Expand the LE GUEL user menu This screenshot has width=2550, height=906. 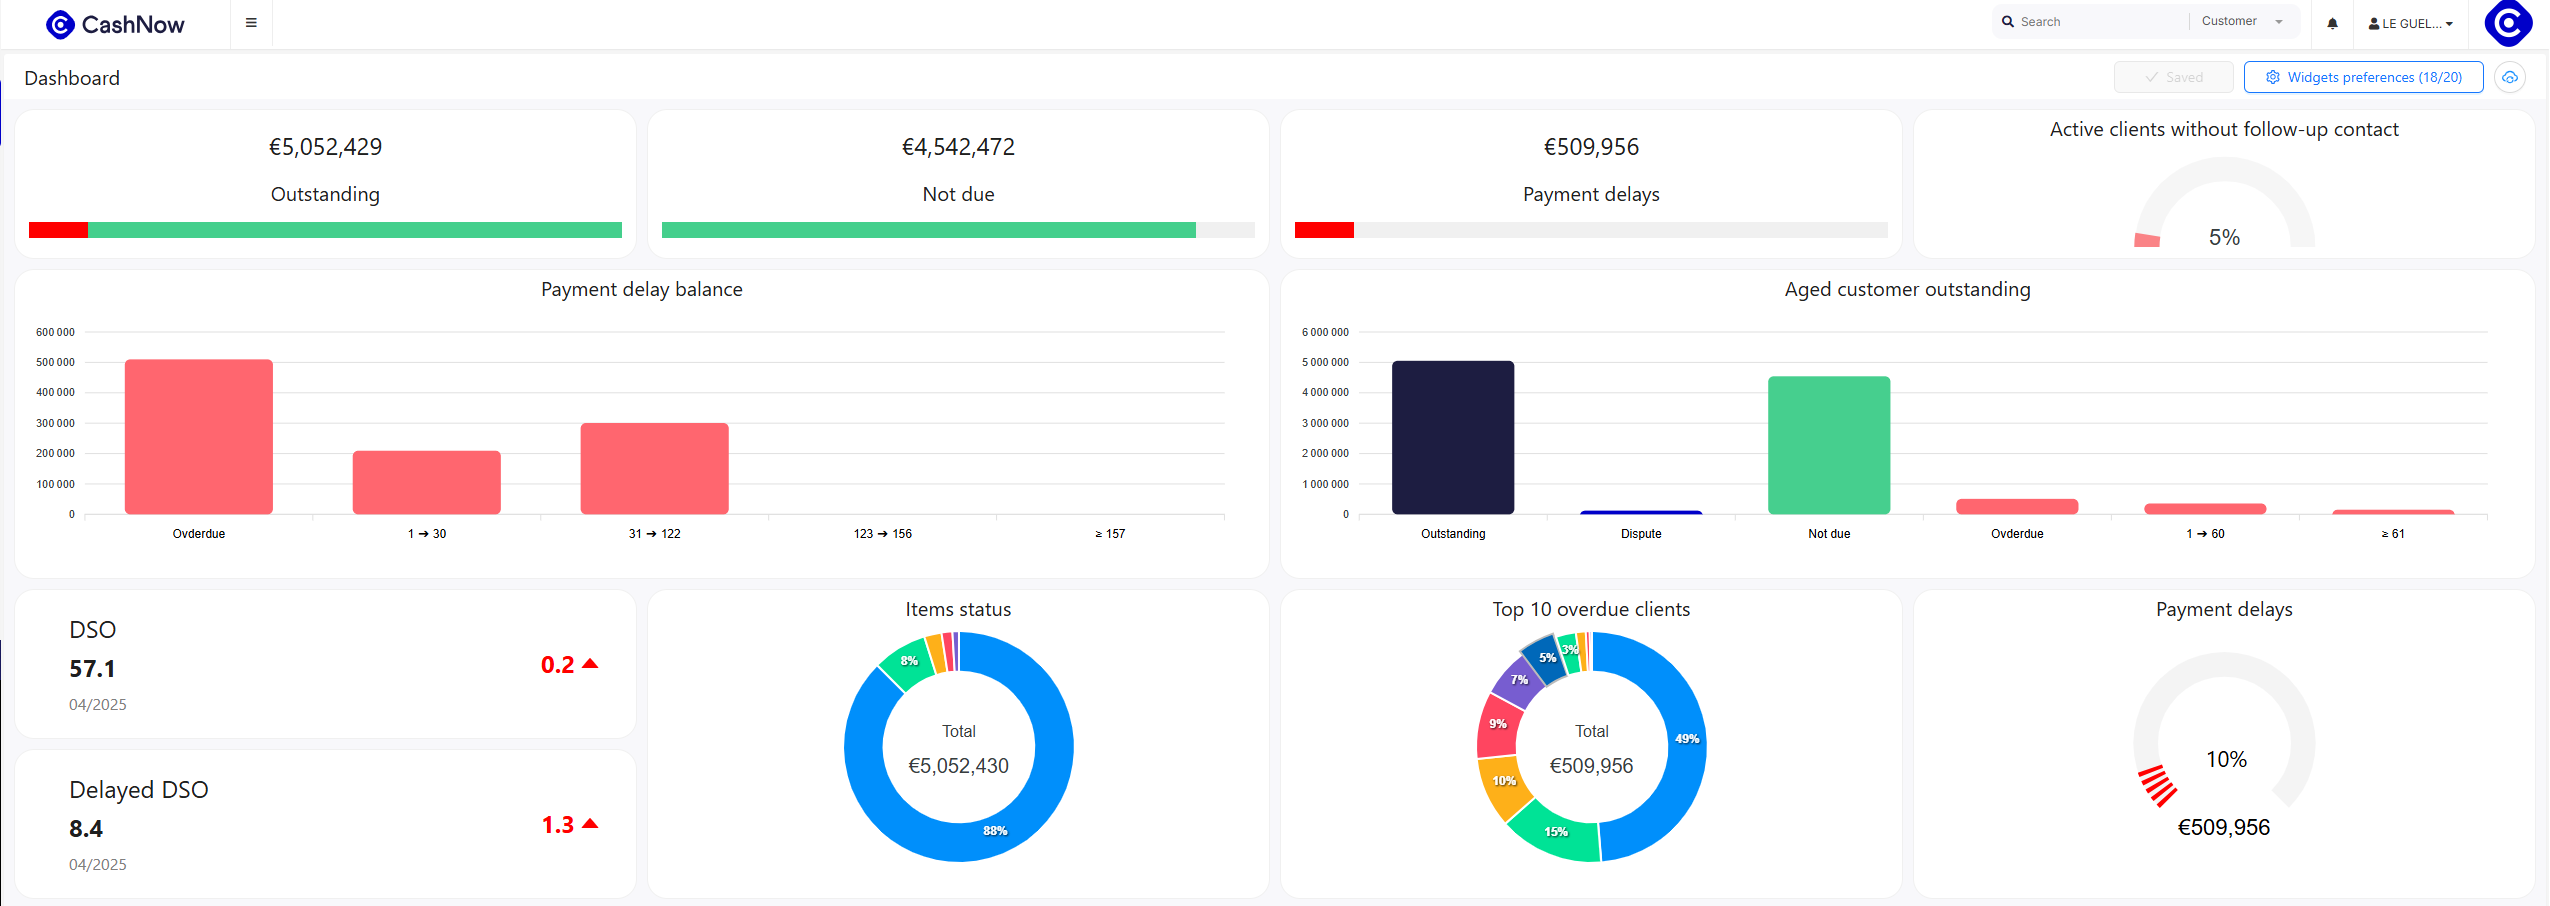2410,23
